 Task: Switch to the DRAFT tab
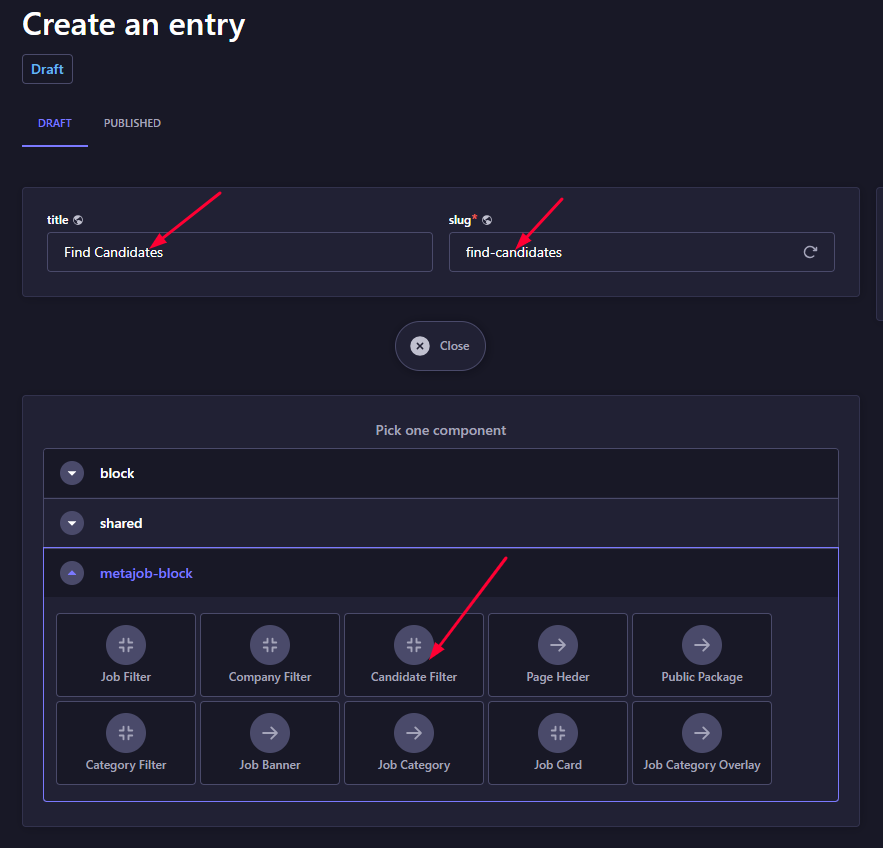55,123
